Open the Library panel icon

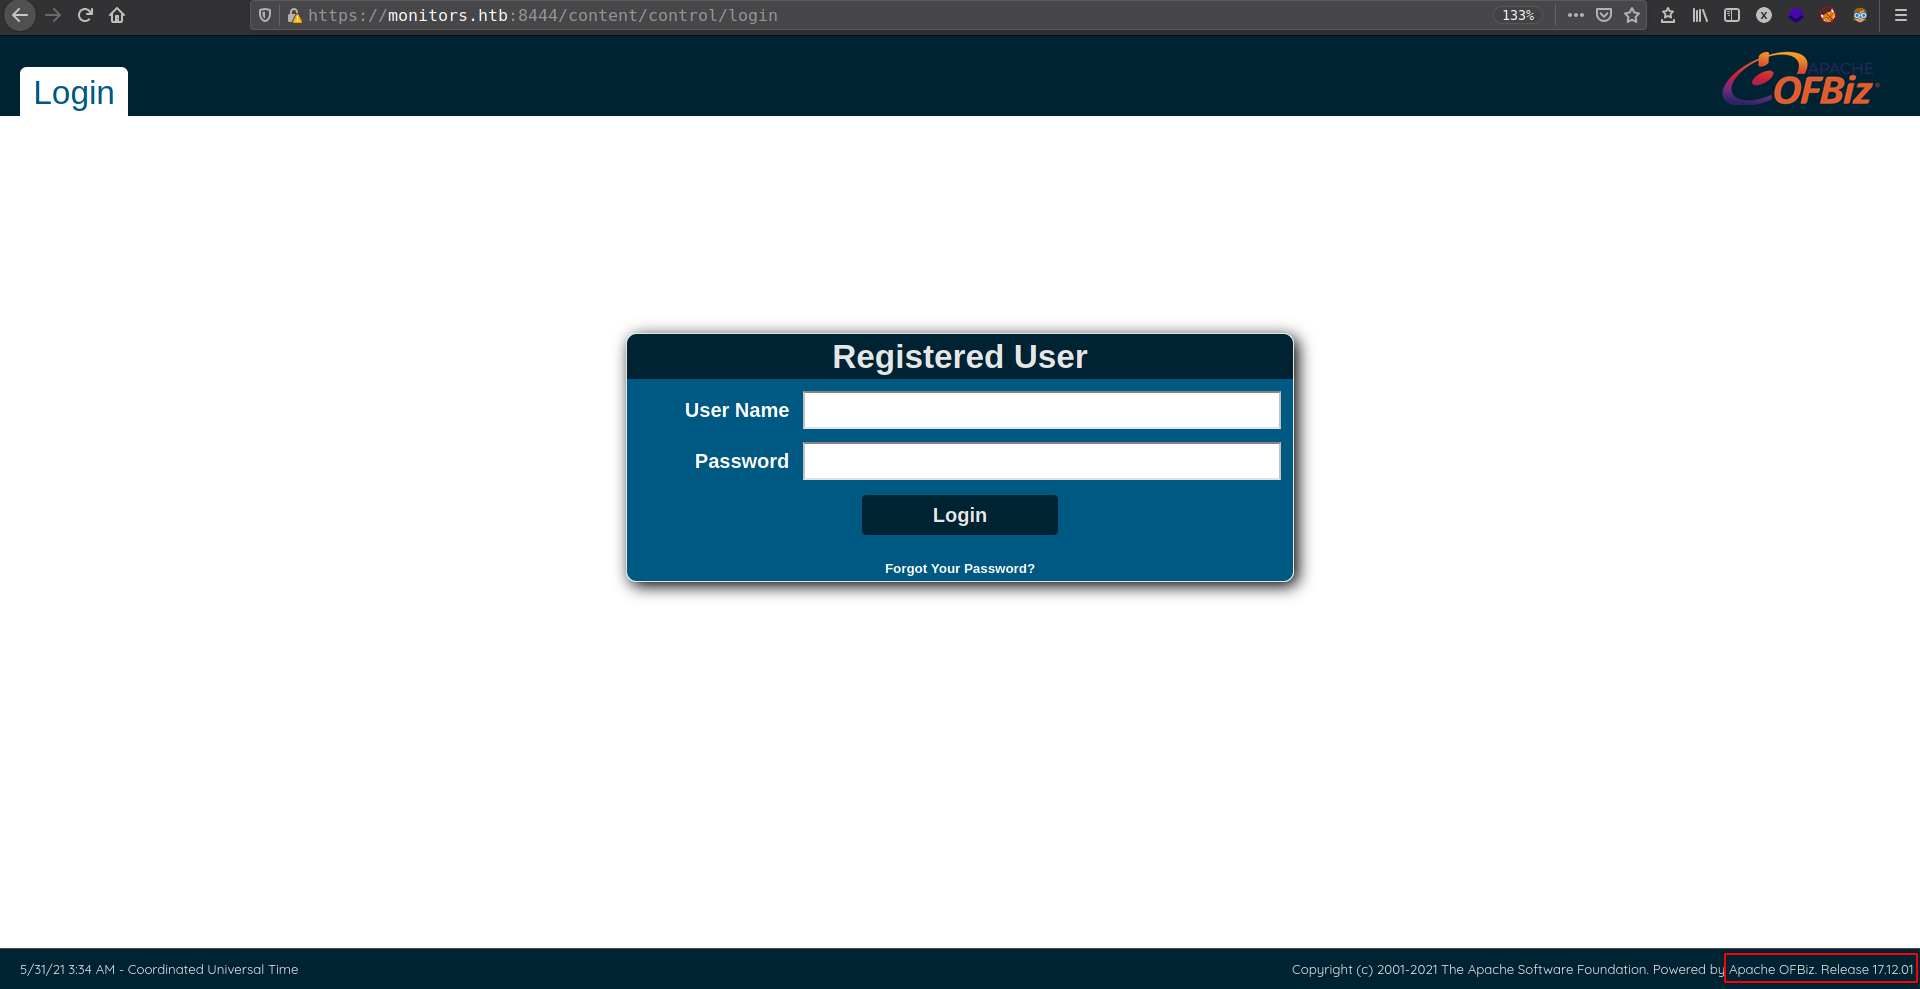pyautogui.click(x=1700, y=15)
